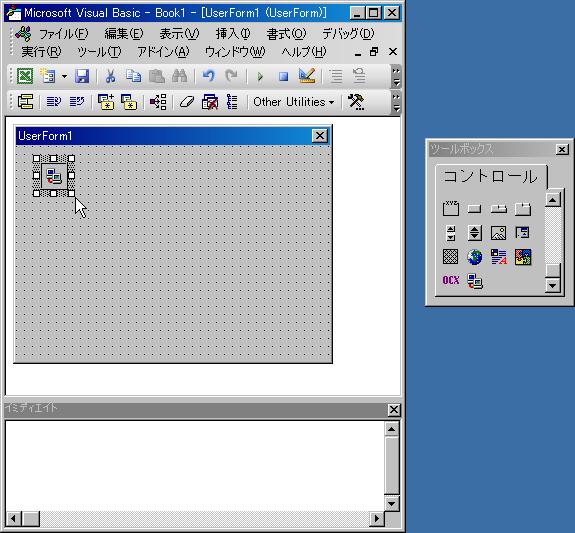Expand the standard toolbar overflow options
The image size is (575, 533).
click(396, 77)
